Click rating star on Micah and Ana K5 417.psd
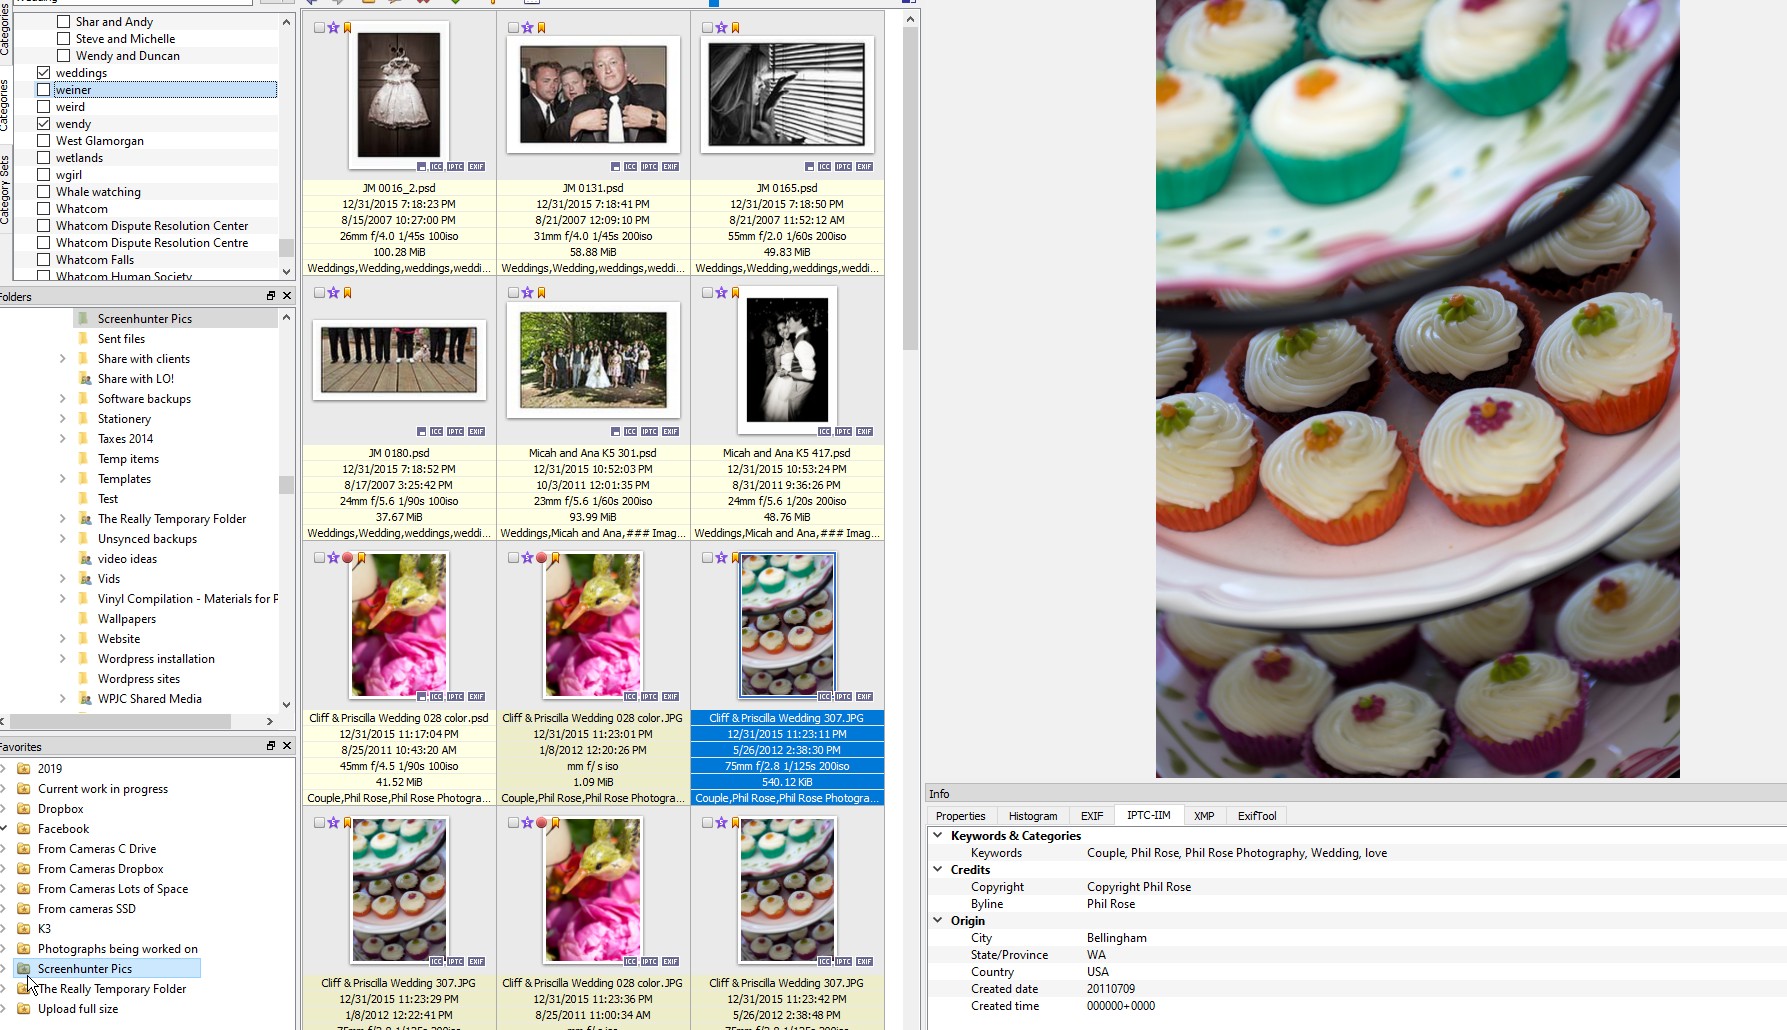The width and height of the screenshot is (1787, 1030). [x=721, y=293]
